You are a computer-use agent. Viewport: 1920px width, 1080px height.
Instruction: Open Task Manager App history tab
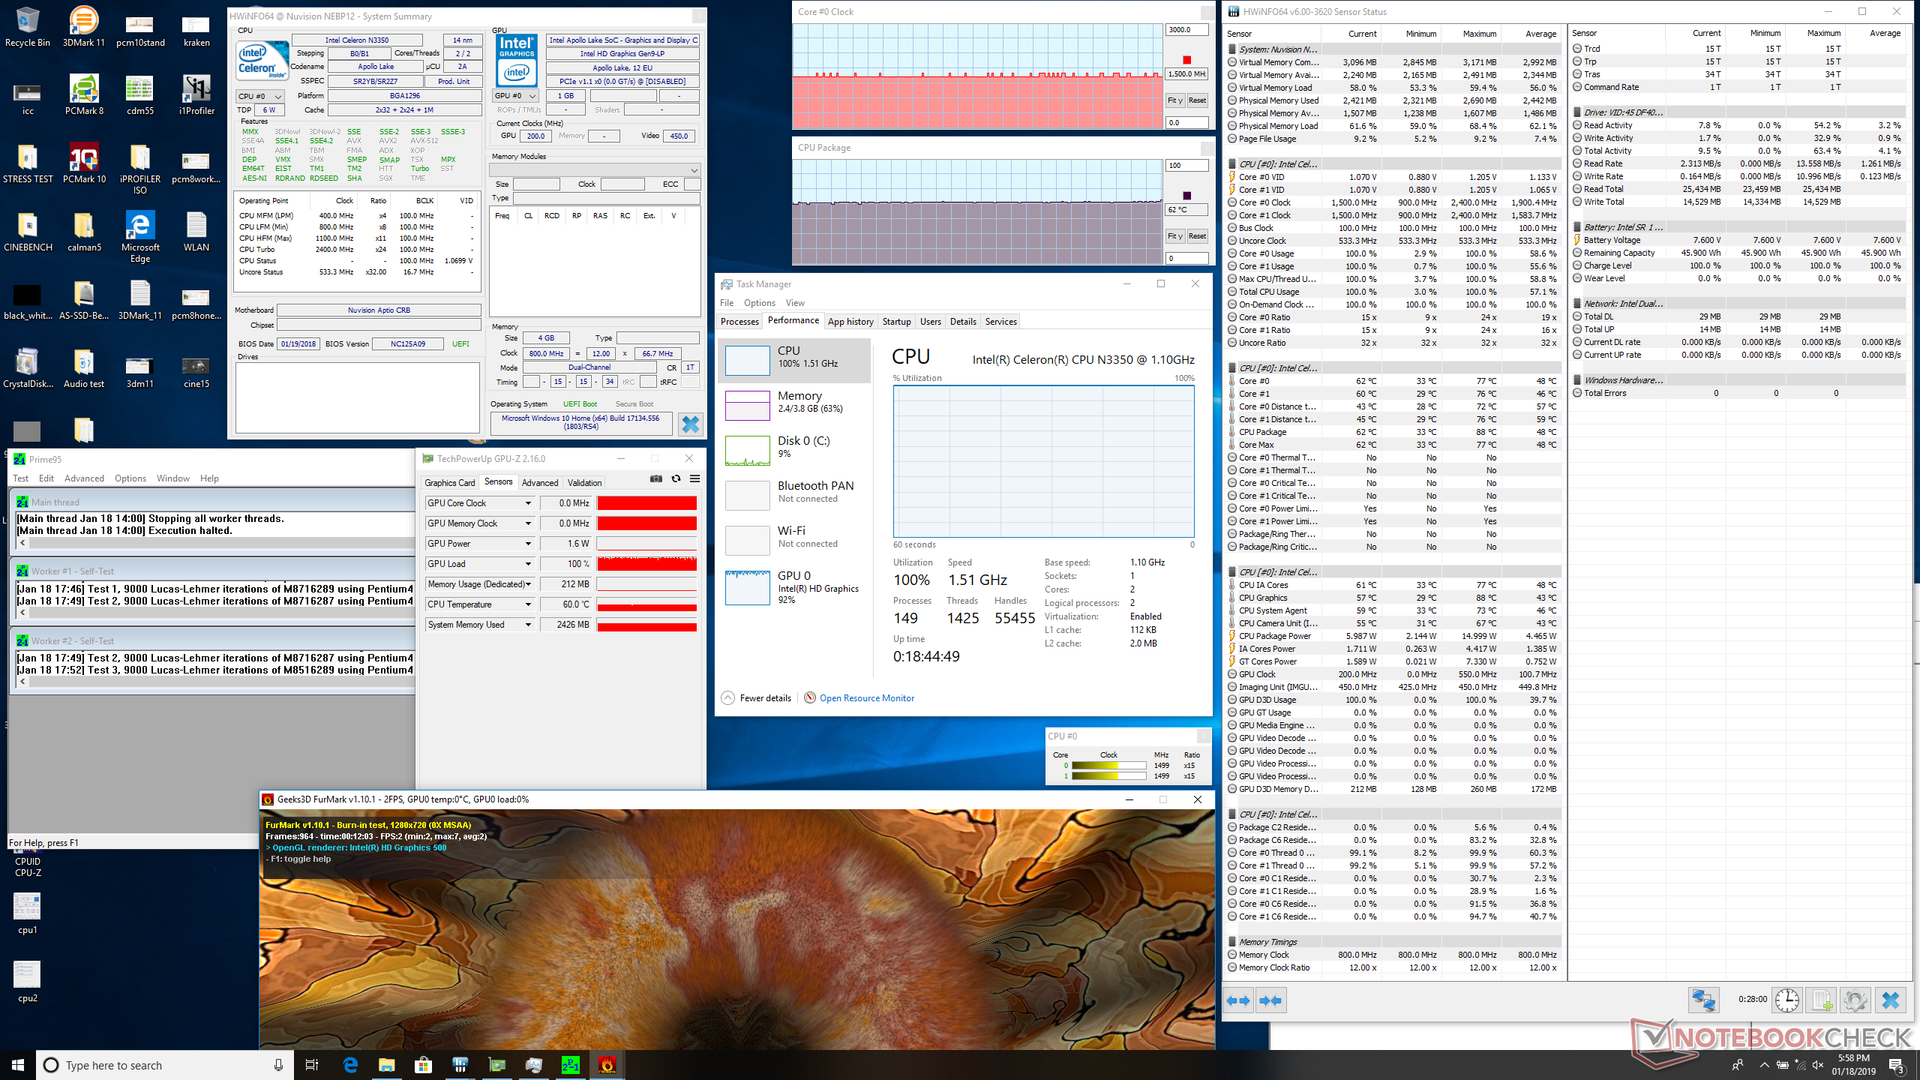pyautogui.click(x=850, y=322)
